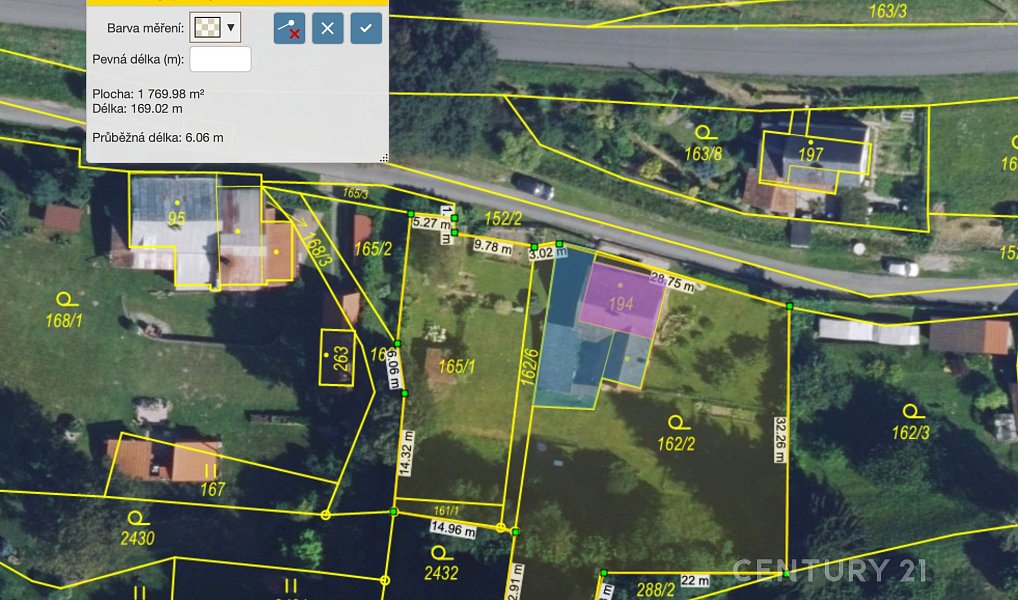The height and width of the screenshot is (600, 1018).
Task: Click the land-use symbol above parcel 162/3
Action: (x=912, y=411)
